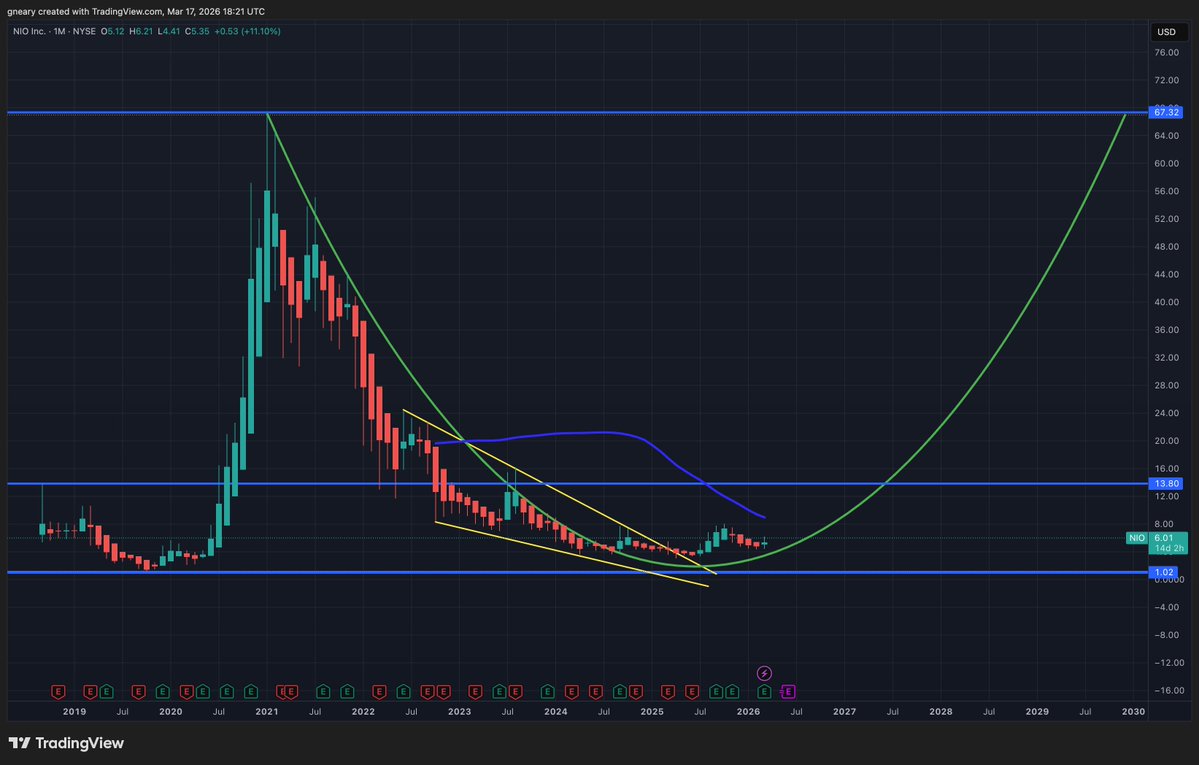
Task: Click the purple upcoming earnings marker
Action: pyautogui.click(x=788, y=692)
